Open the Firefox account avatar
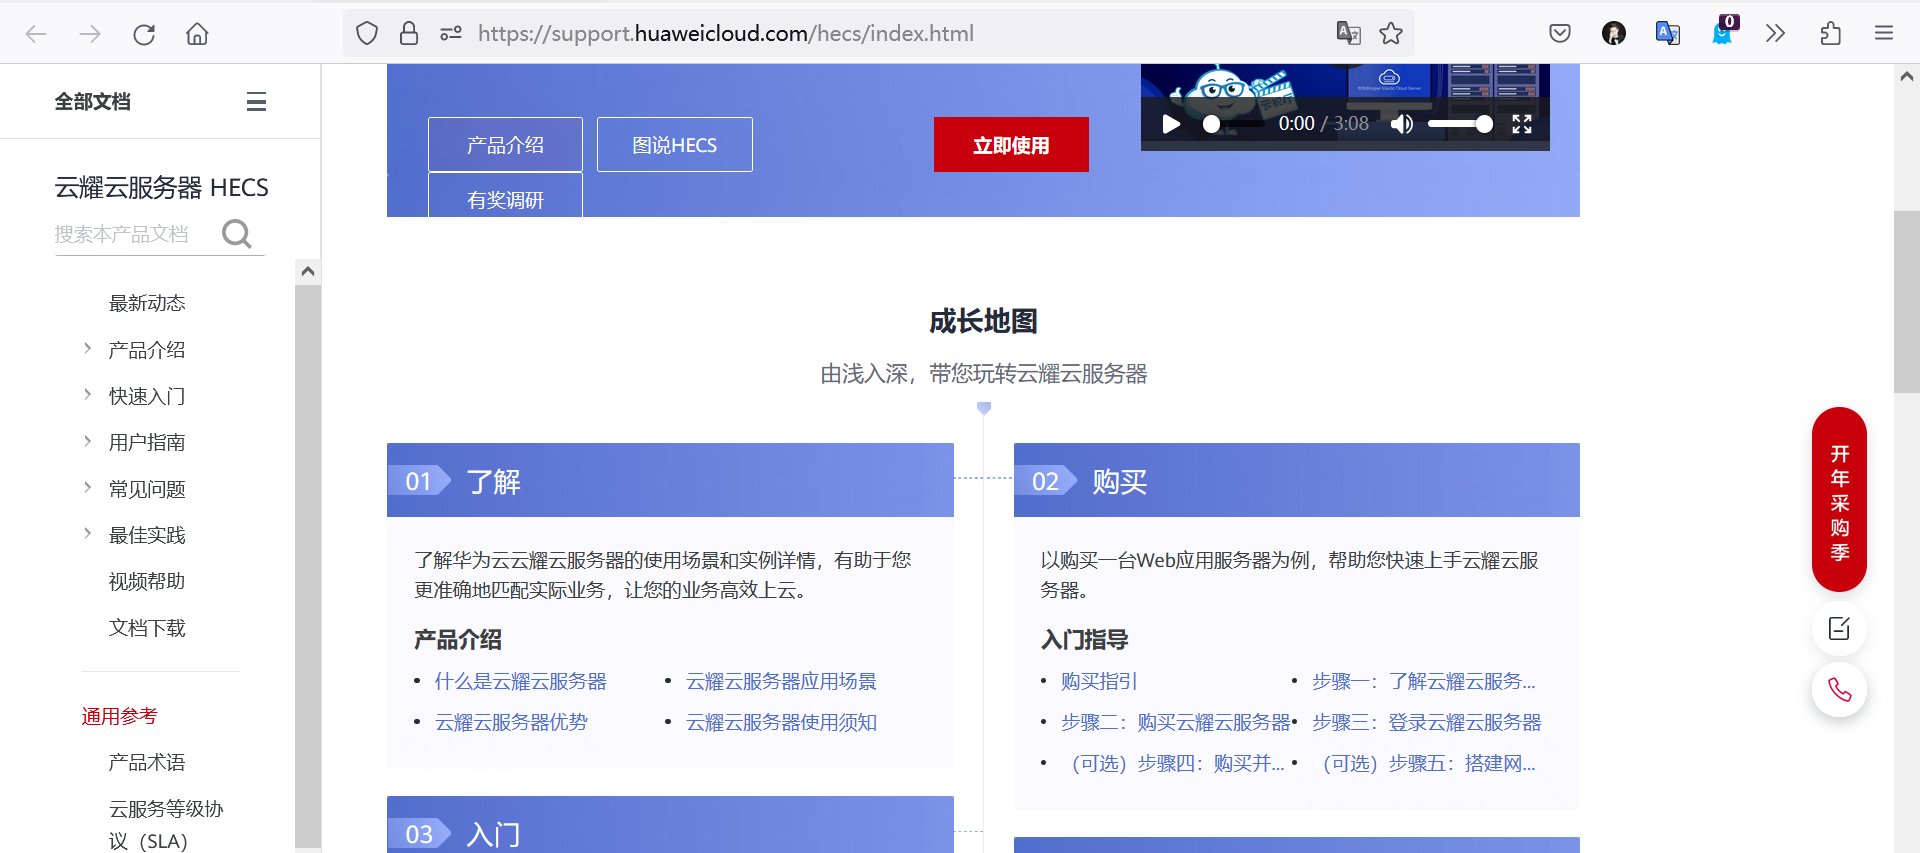 tap(1614, 34)
